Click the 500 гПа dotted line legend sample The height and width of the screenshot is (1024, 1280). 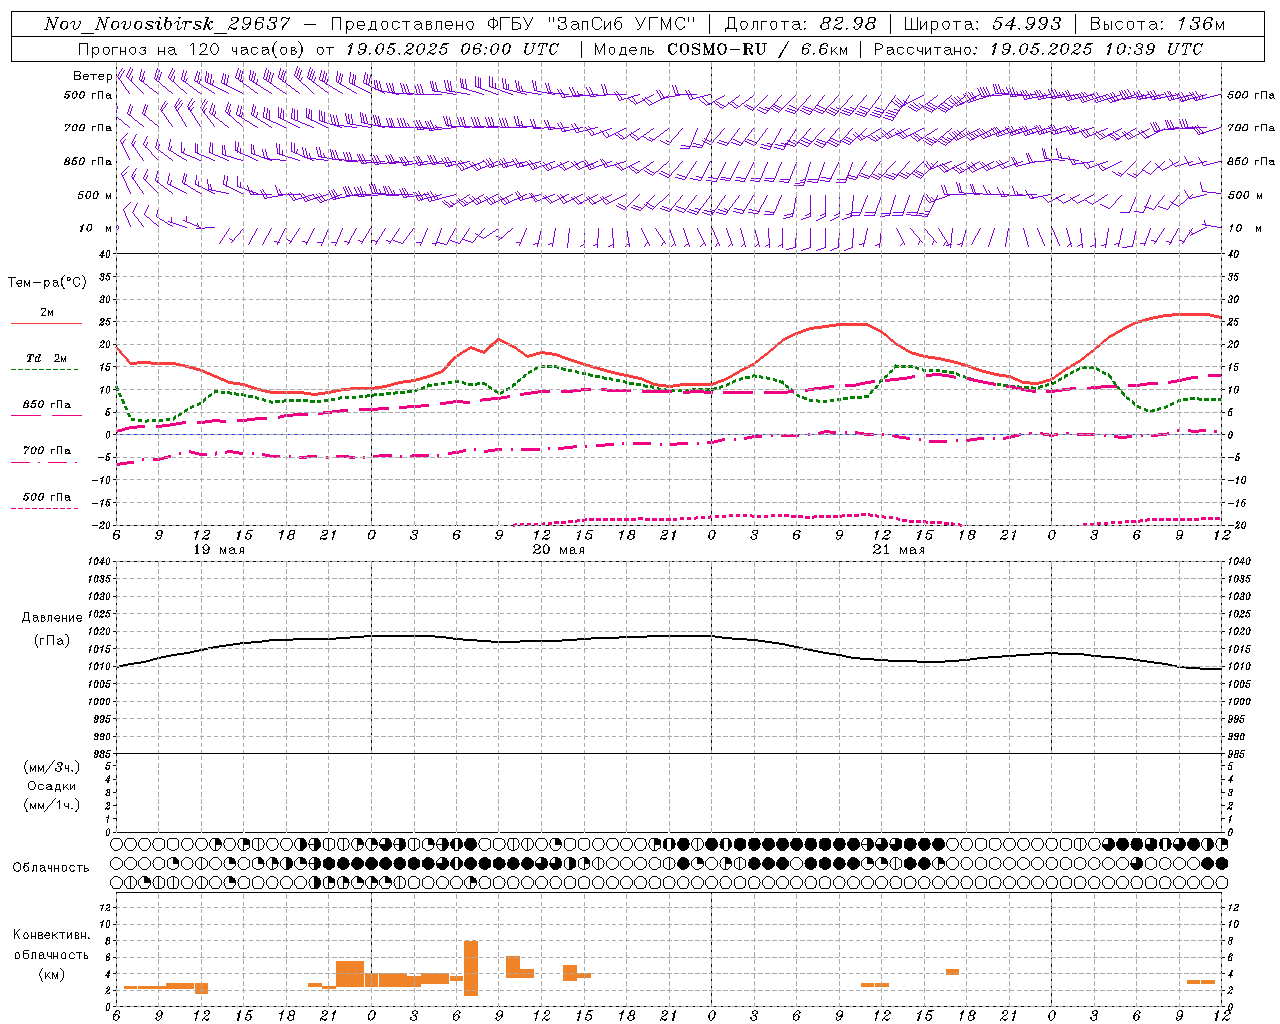45,508
